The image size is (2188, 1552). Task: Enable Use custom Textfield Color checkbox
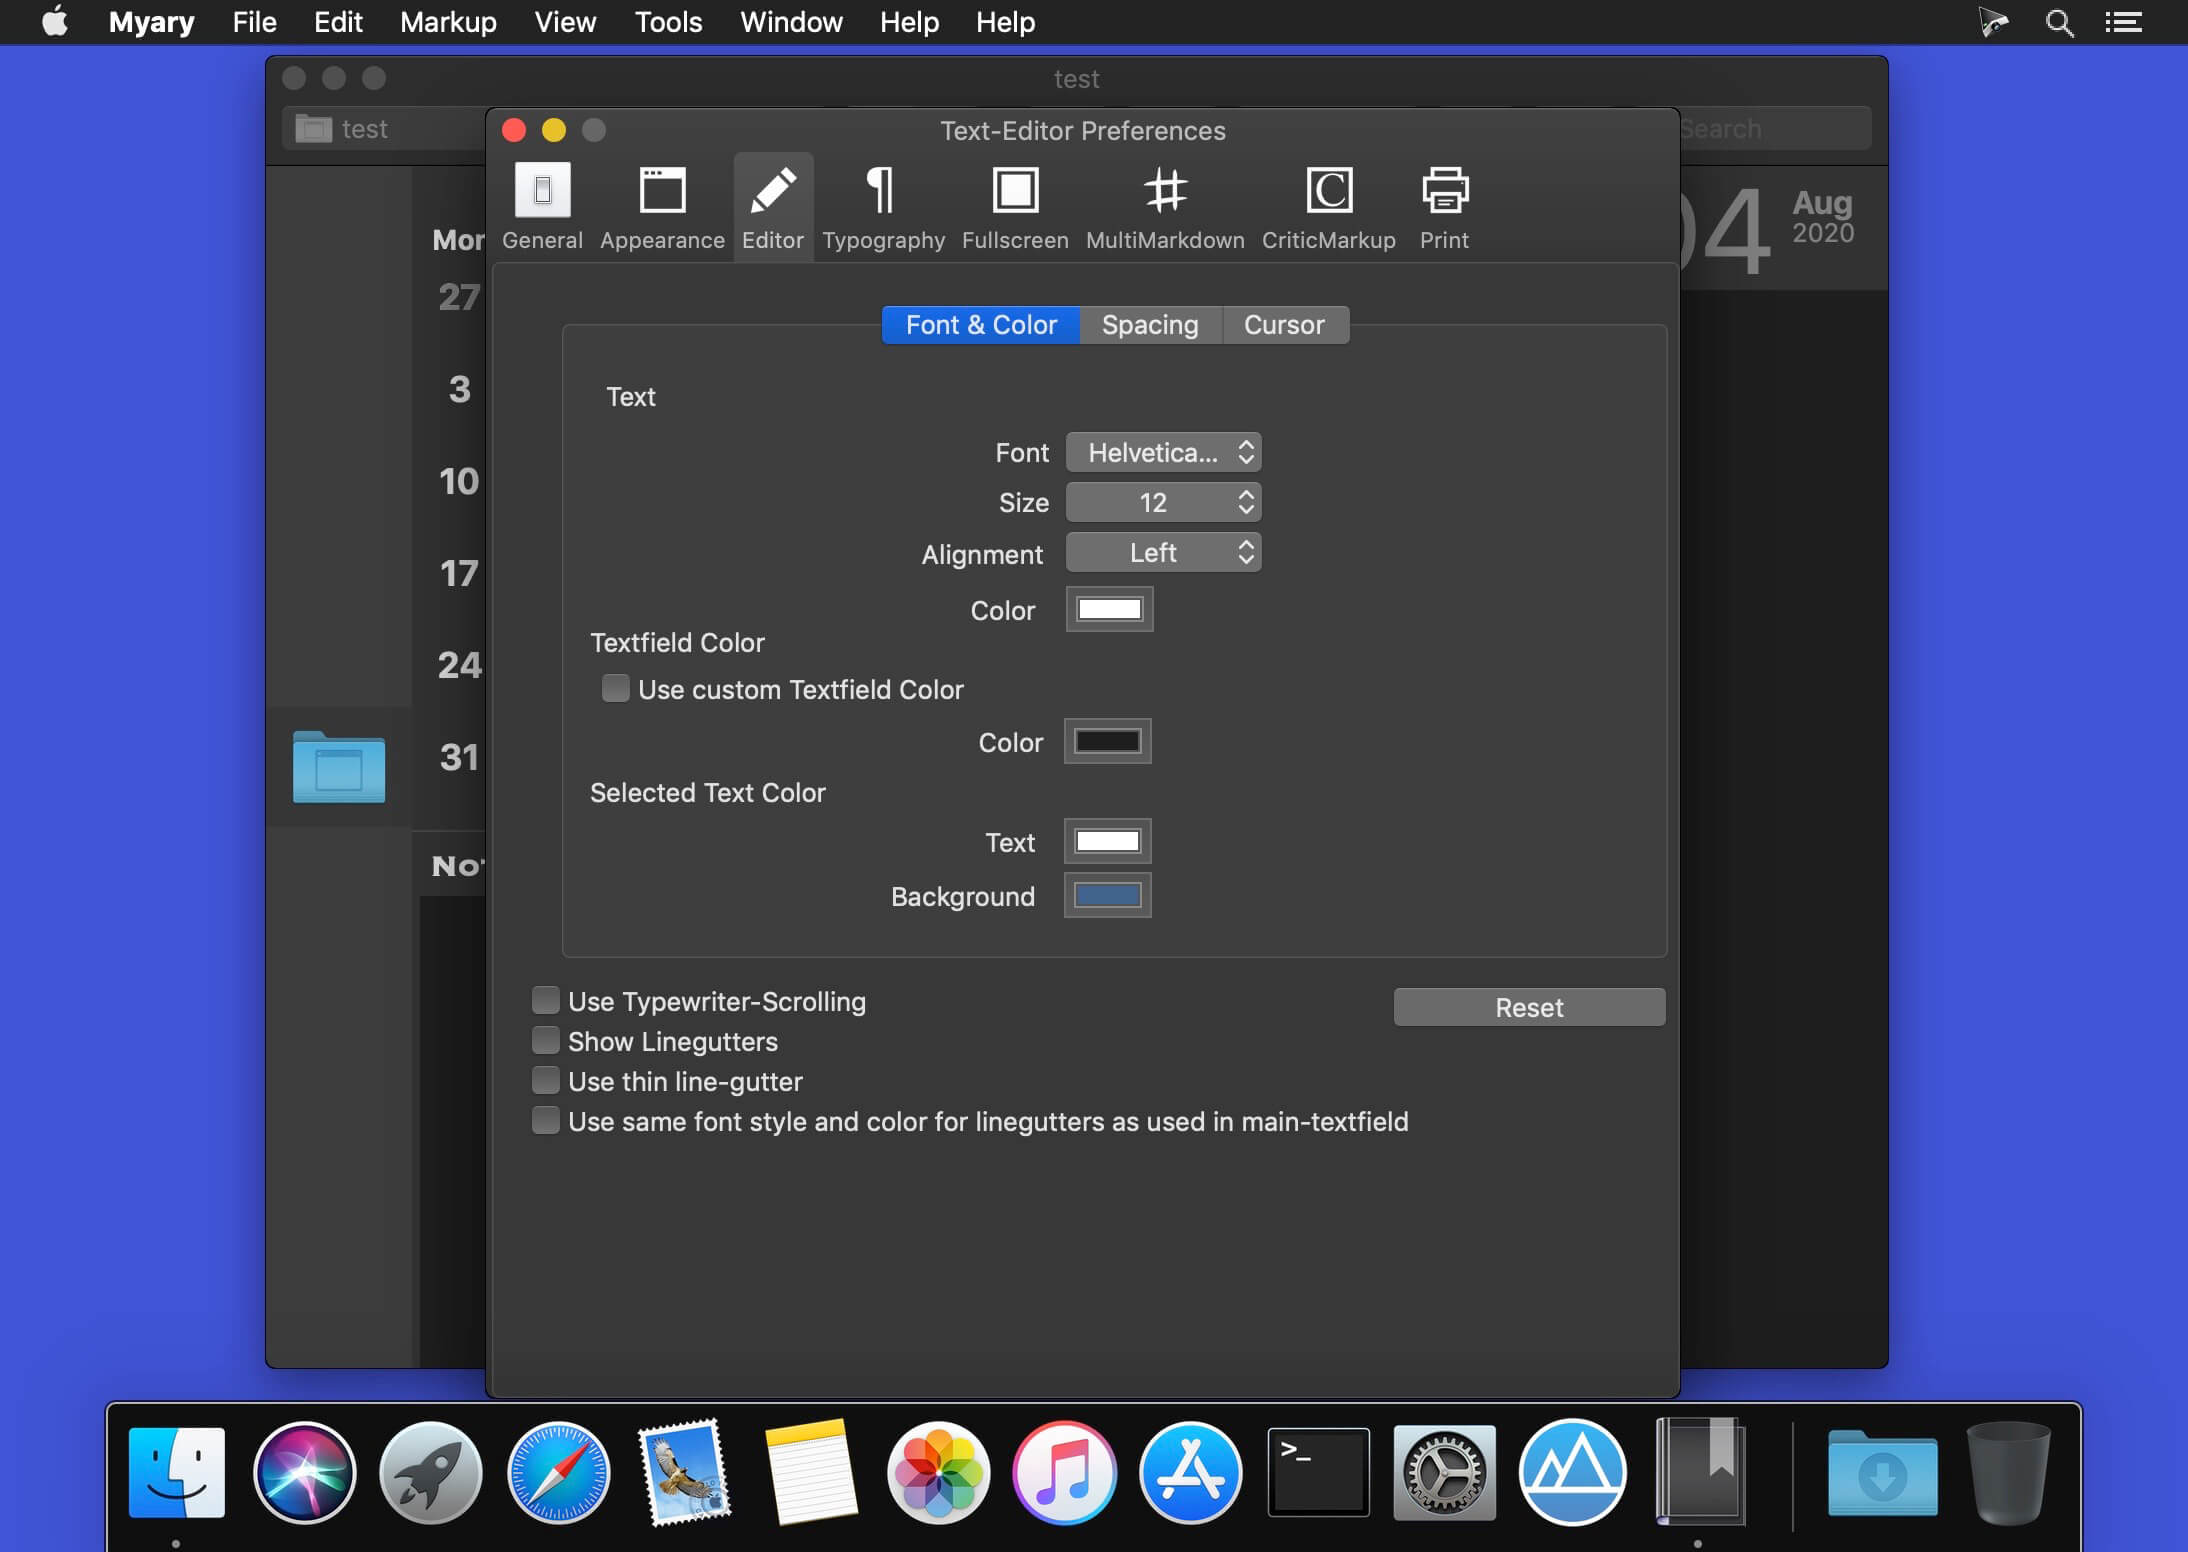(615, 688)
